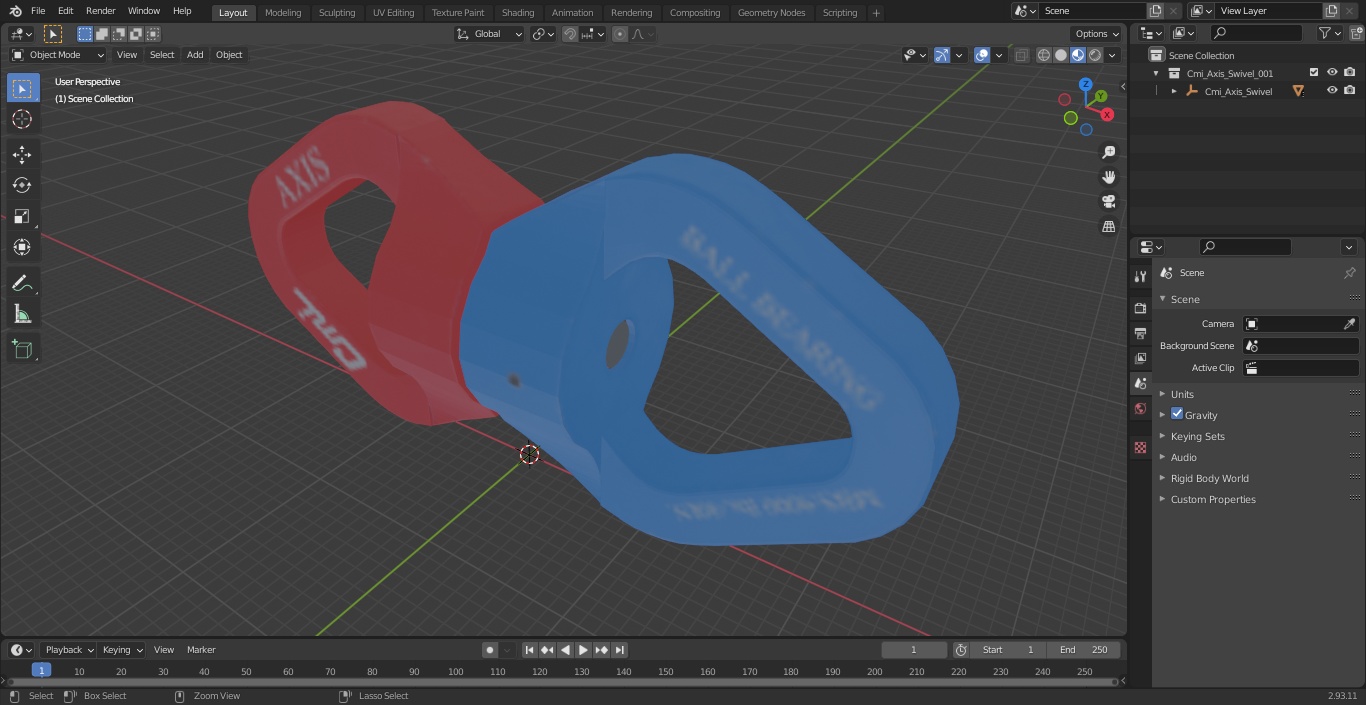The image size is (1366, 705).
Task: Open the View Layer properties tab
Action: click(x=1140, y=358)
